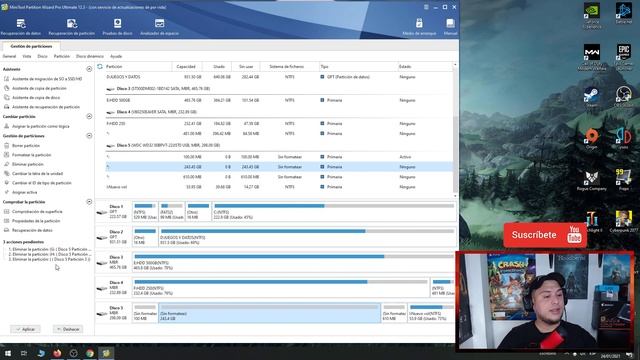
Task: Open the Manual icon in the toolbar
Action: tap(450, 27)
